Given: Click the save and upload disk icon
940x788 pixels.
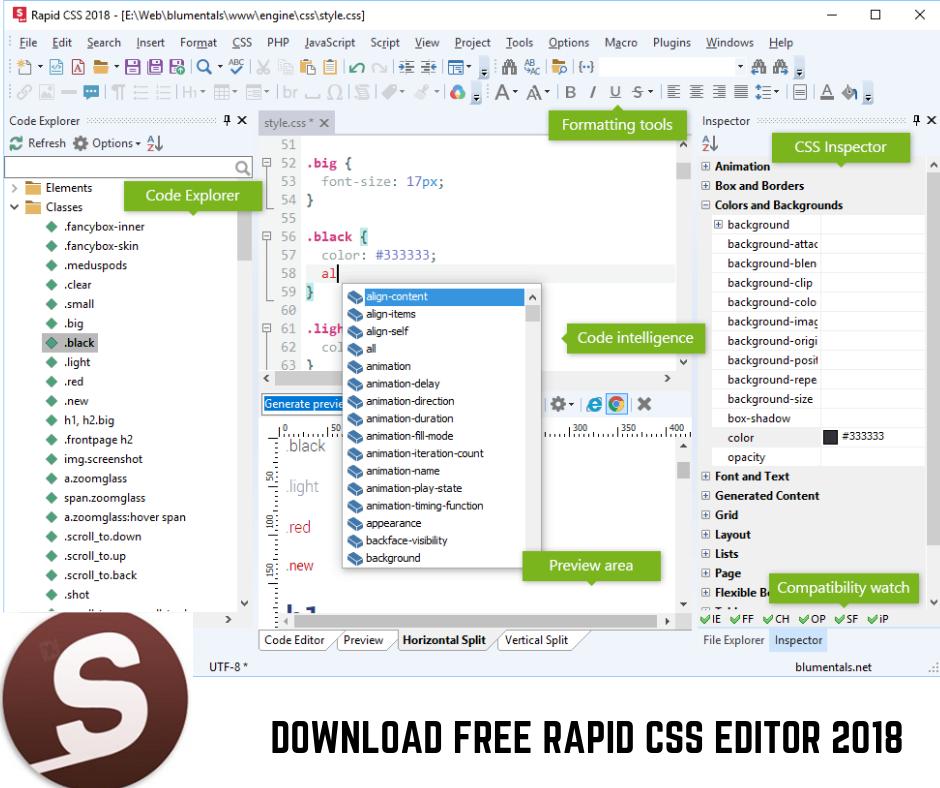Looking at the screenshot, I should pyautogui.click(x=177, y=67).
